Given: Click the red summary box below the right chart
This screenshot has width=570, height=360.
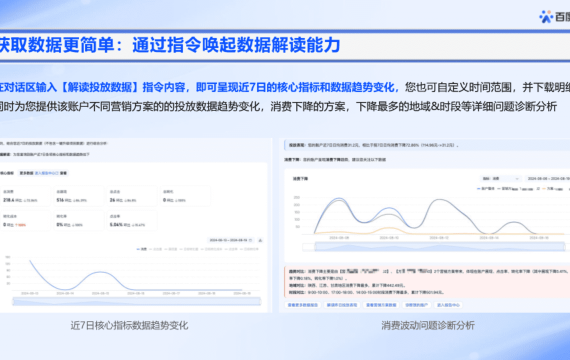Looking at the screenshot, I should [427, 282].
